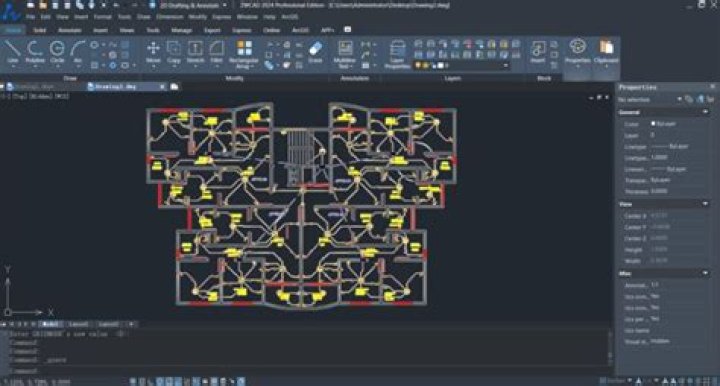The width and height of the screenshot is (720, 386).
Task: Expand the Layers panel title bar
Action: (x=452, y=78)
